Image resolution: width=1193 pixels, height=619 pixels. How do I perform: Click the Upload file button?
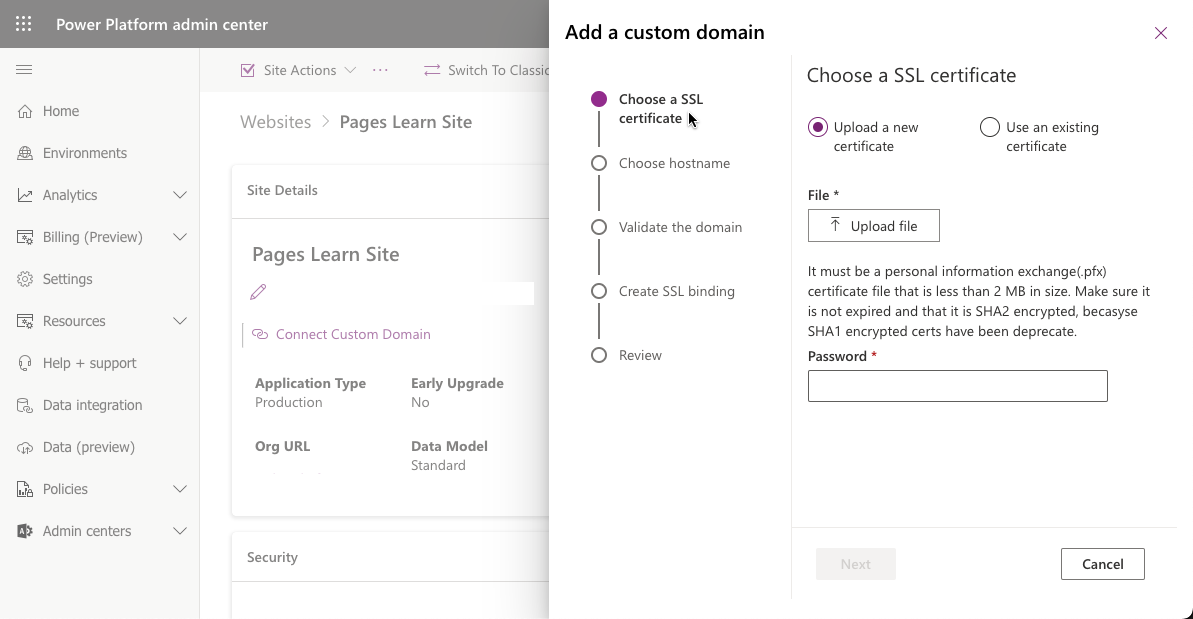point(873,226)
